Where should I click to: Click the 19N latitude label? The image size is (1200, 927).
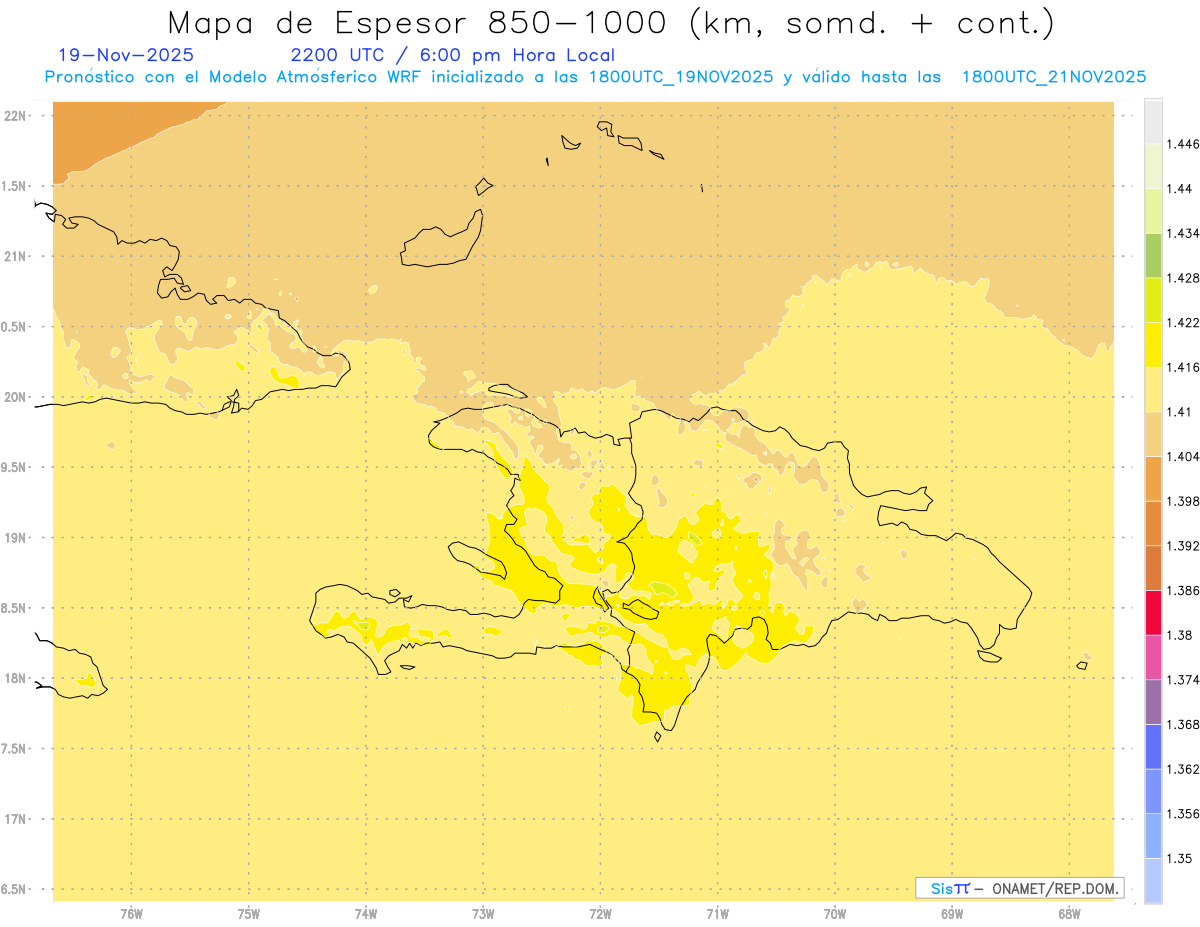coord(15,538)
